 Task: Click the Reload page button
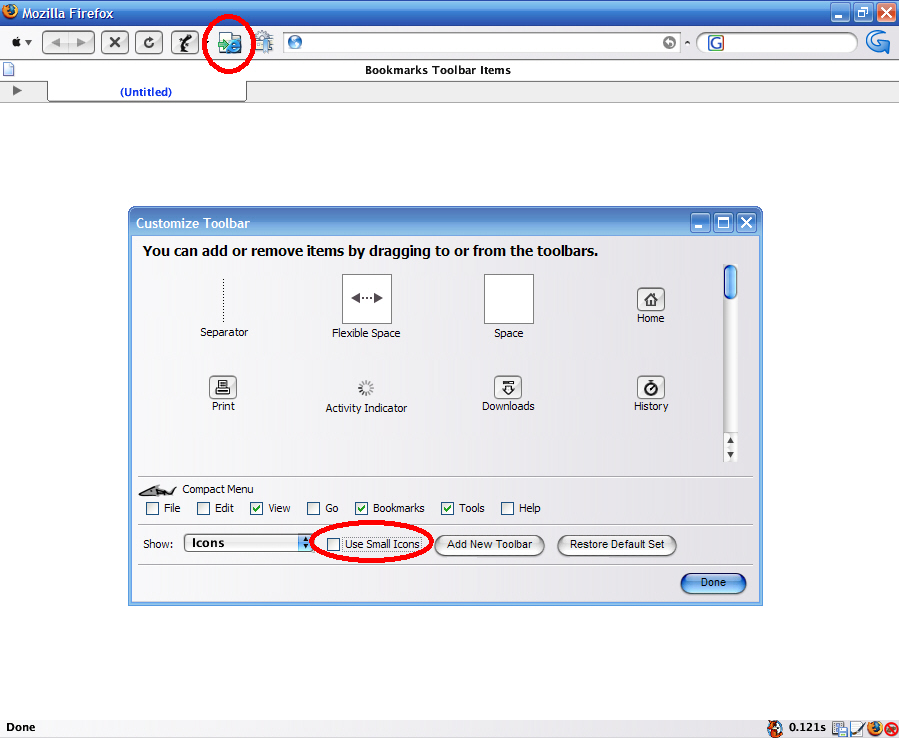pyautogui.click(x=149, y=42)
